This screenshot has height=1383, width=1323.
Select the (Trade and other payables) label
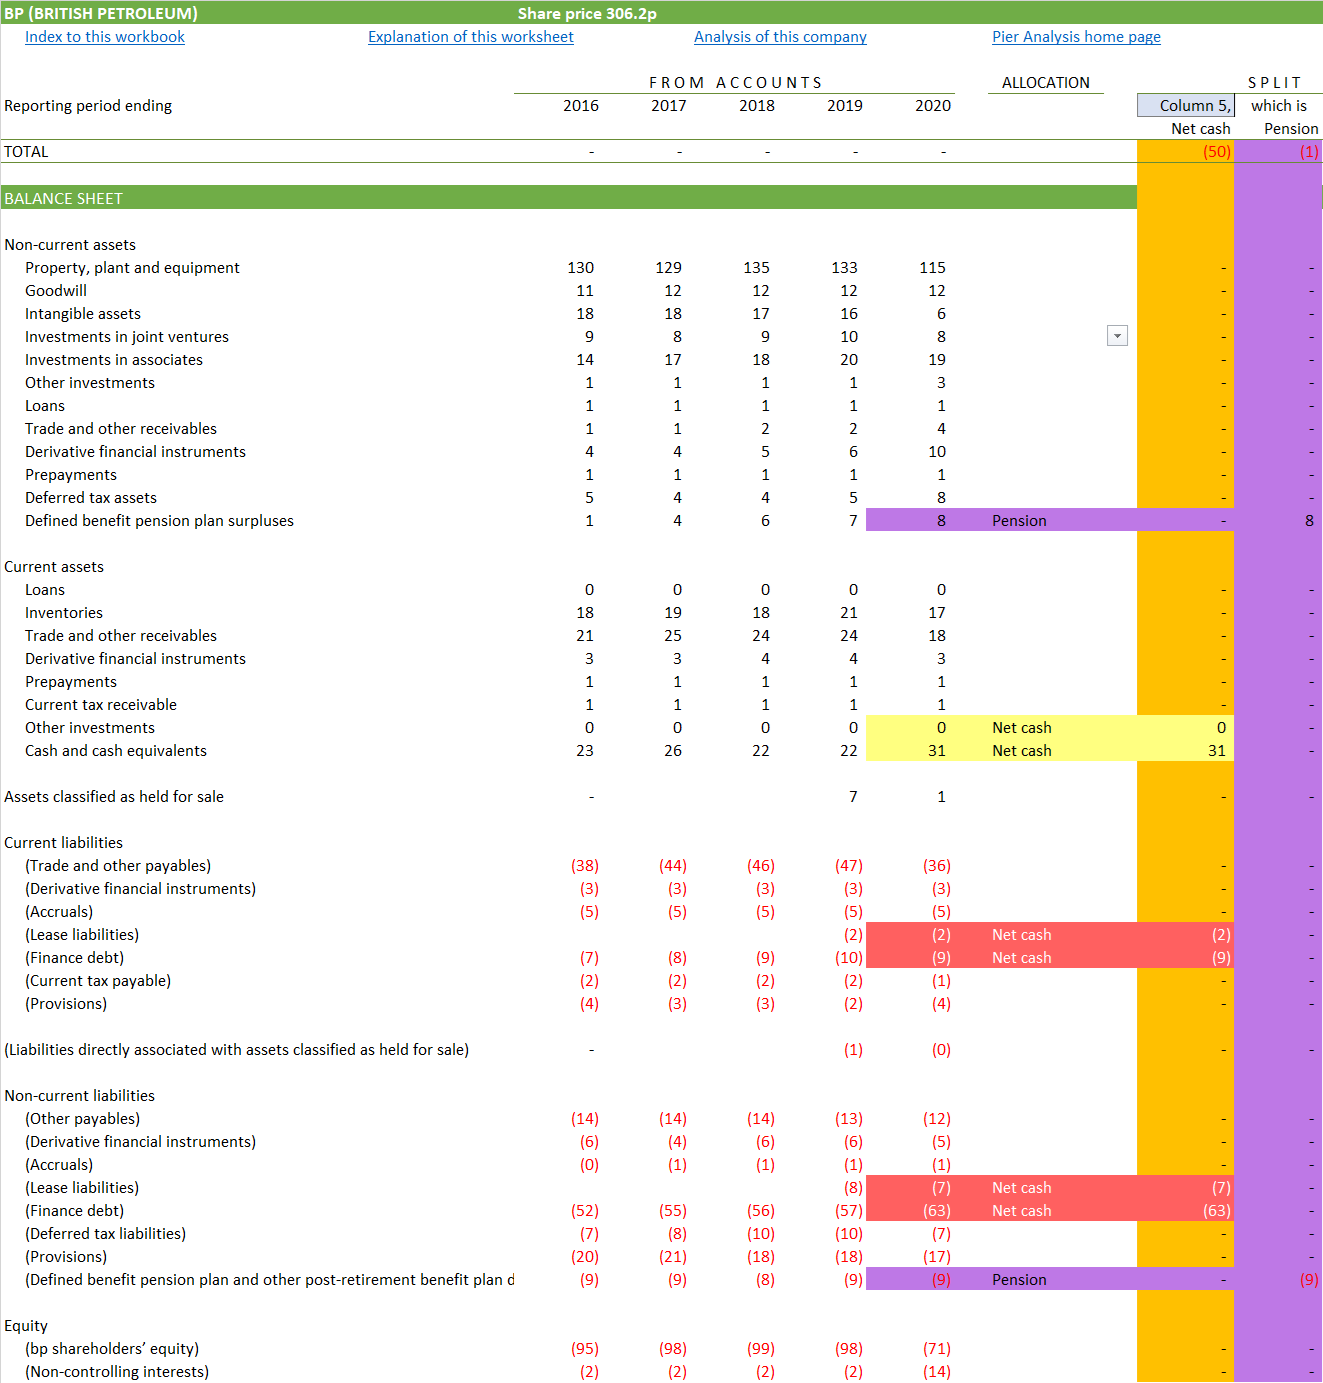(118, 866)
